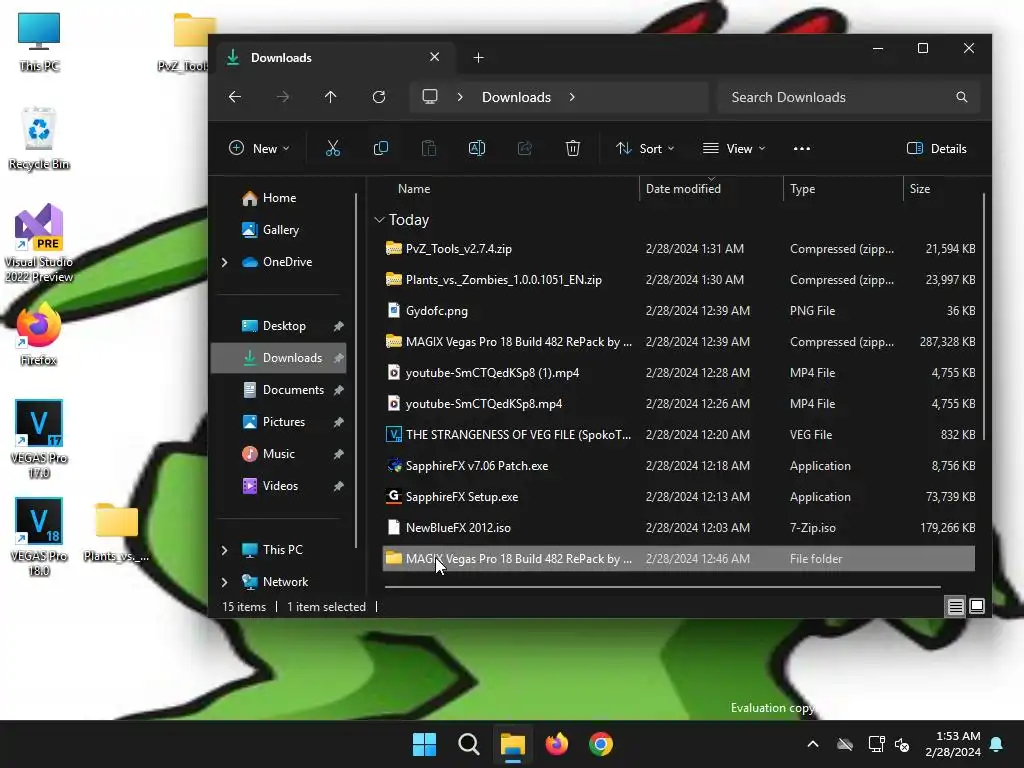Viewport: 1024px width, 768px height.
Task: Open the Sort dropdown
Action: pyautogui.click(x=645, y=149)
